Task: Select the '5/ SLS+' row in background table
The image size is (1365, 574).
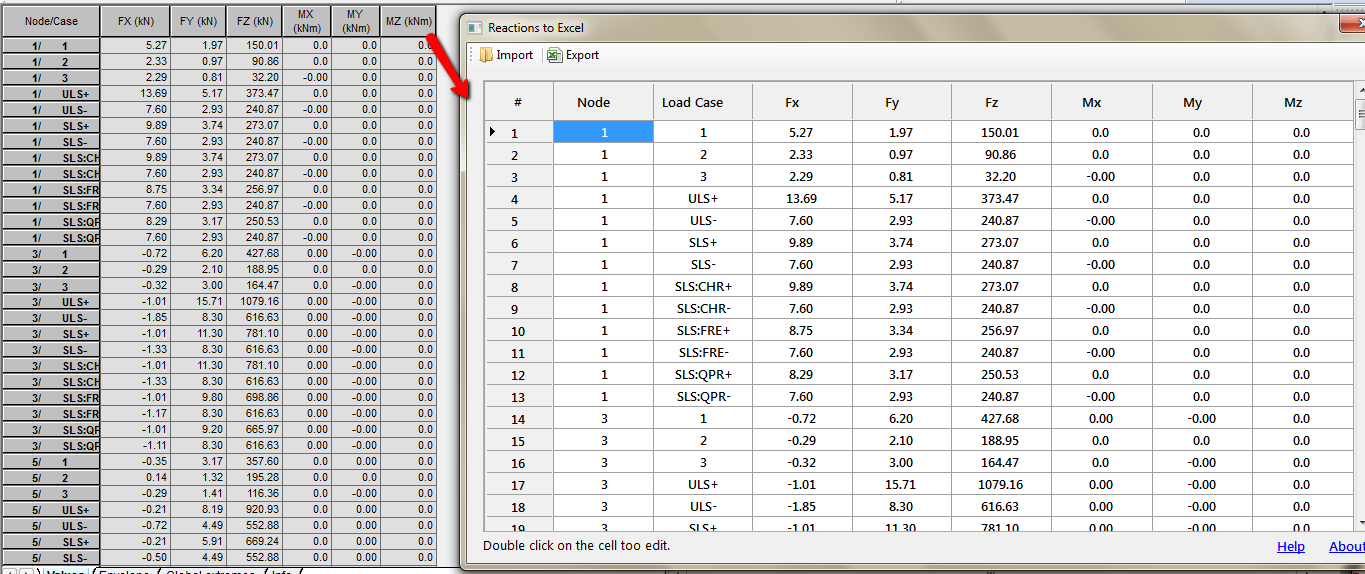Action: (x=51, y=541)
